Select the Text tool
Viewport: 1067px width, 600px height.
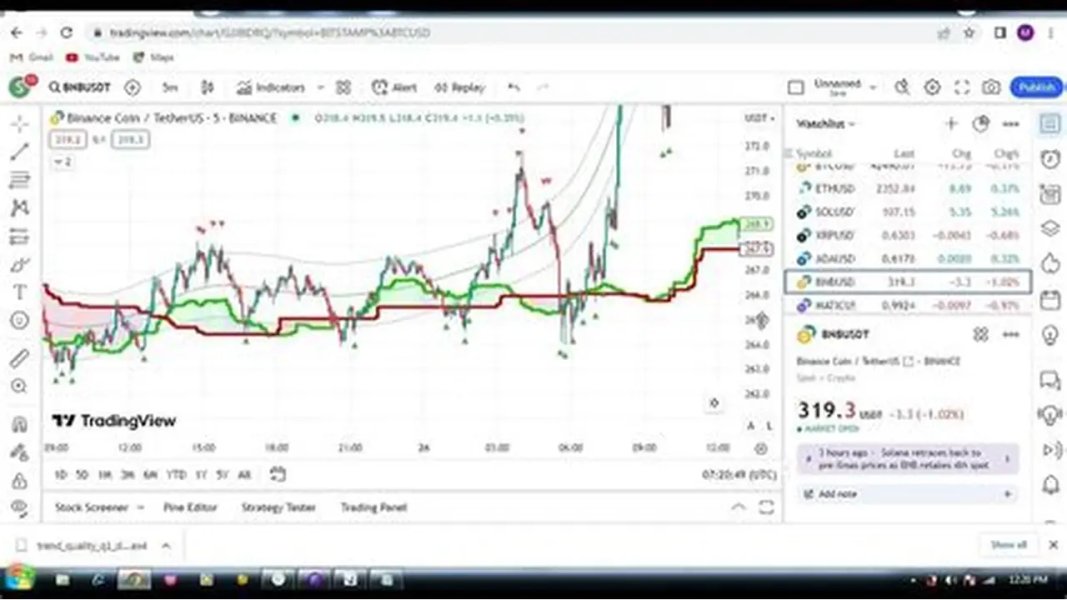coord(20,293)
